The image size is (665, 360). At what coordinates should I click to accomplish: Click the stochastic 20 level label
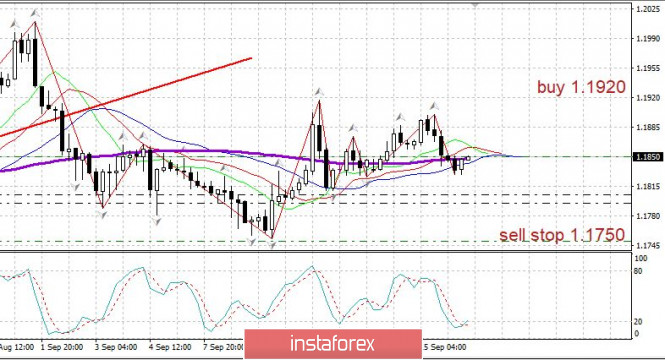(638, 322)
